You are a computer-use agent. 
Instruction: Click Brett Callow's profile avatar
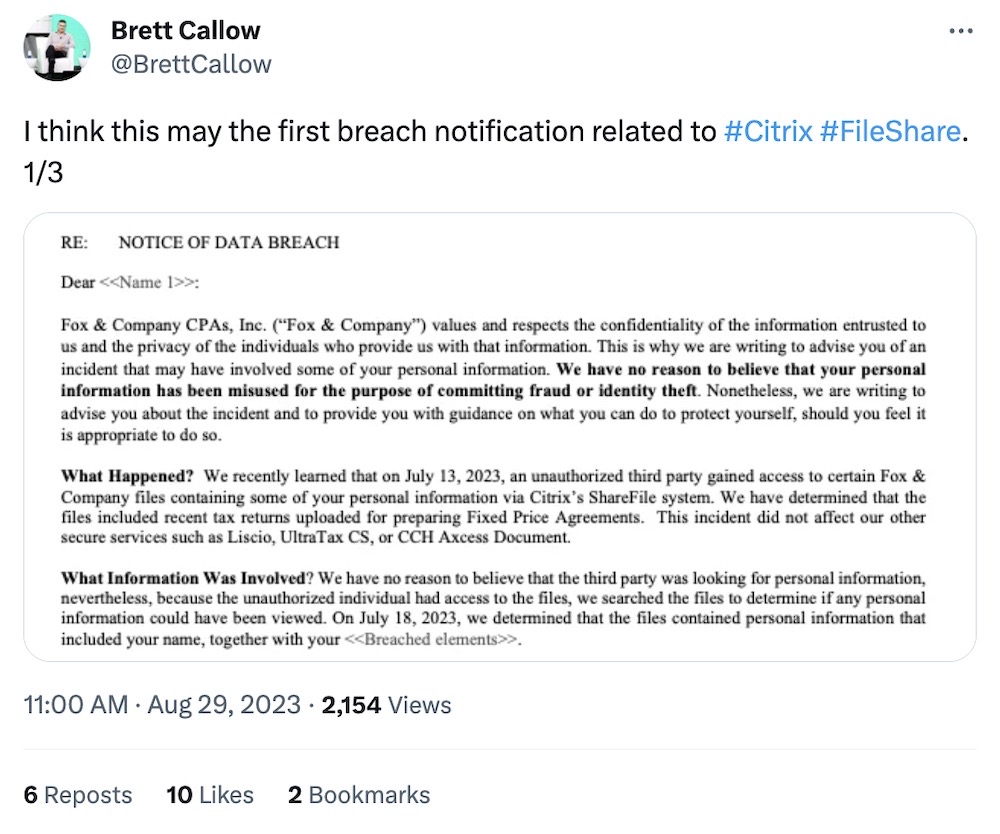click(x=57, y=47)
